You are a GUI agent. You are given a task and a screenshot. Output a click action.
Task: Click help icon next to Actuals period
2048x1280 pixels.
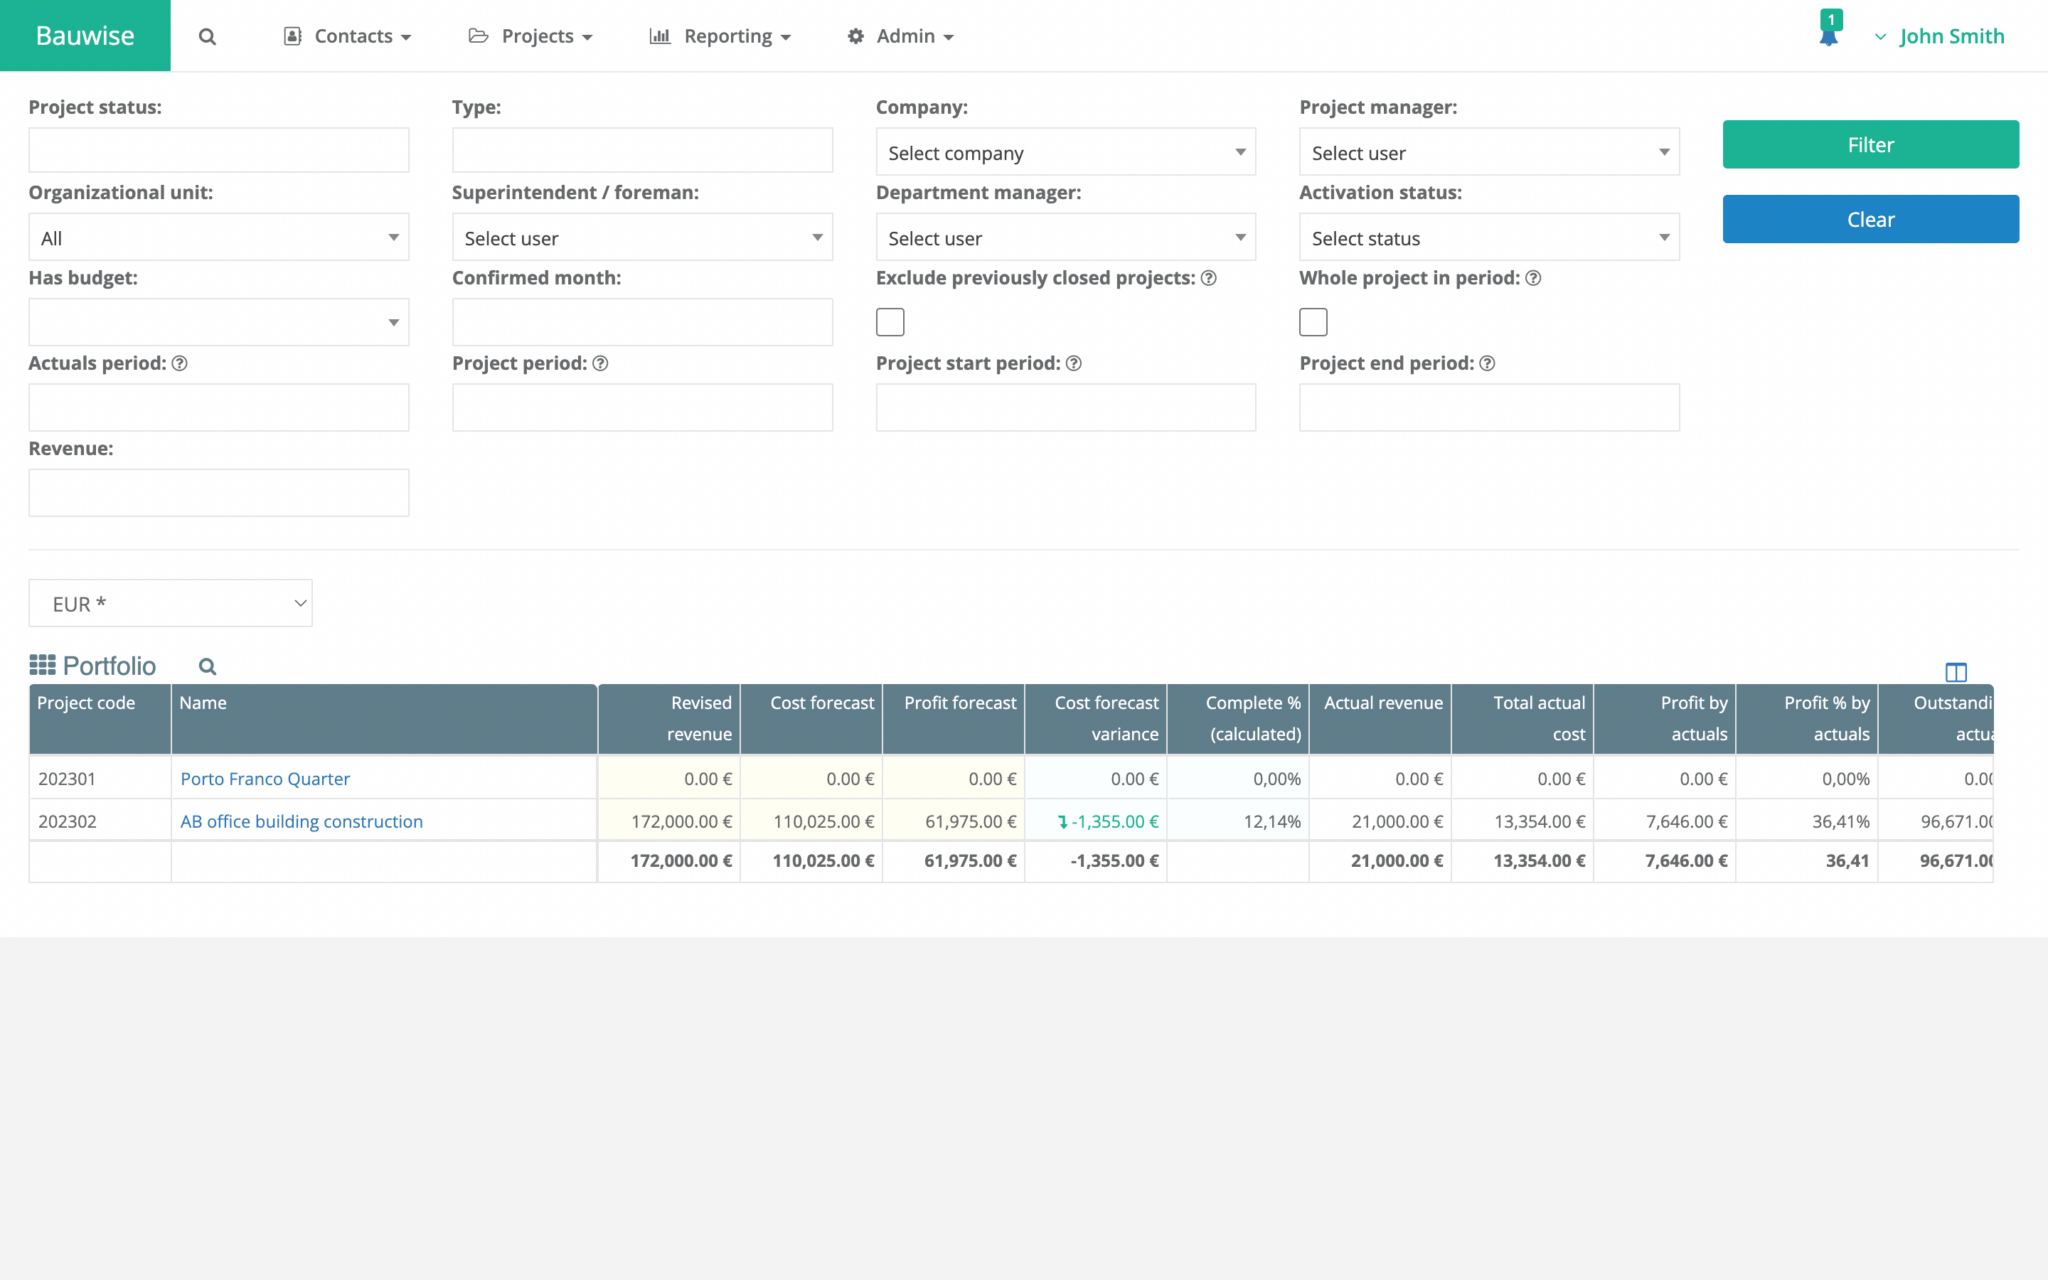[180, 363]
